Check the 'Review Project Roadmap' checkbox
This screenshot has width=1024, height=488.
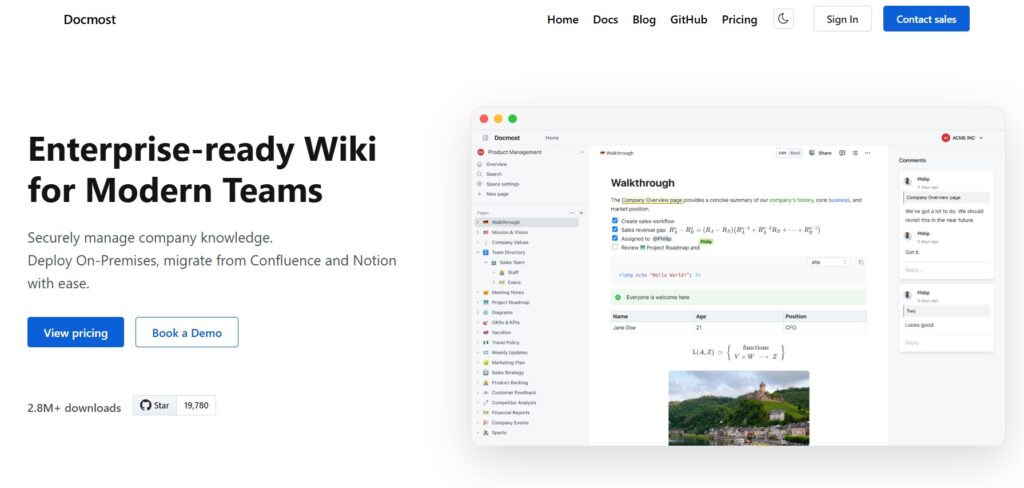pyautogui.click(x=615, y=247)
